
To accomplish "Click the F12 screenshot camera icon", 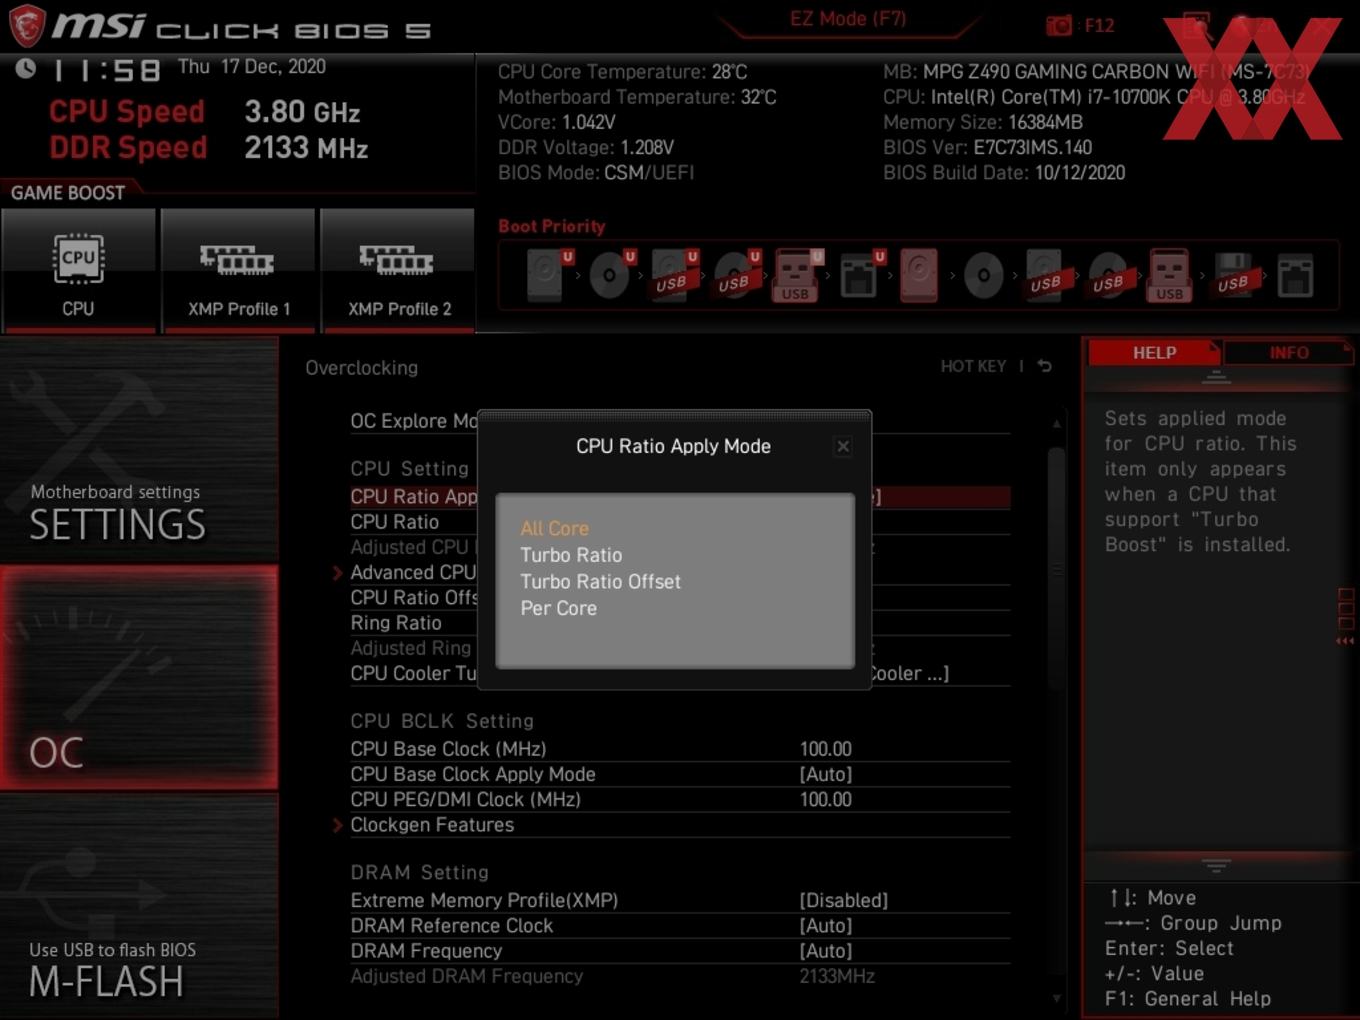I will click(1059, 25).
